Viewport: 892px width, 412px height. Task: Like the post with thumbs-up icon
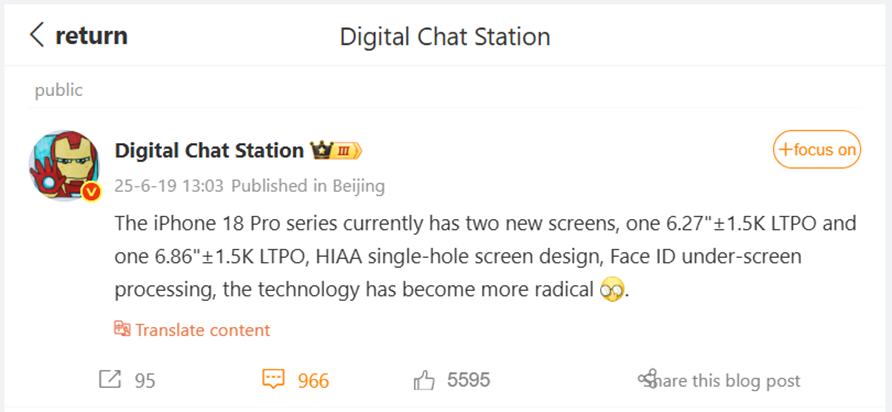click(424, 380)
